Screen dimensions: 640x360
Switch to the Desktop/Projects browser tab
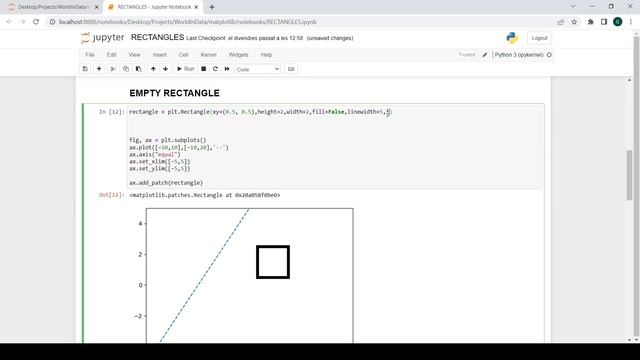click(x=52, y=7)
